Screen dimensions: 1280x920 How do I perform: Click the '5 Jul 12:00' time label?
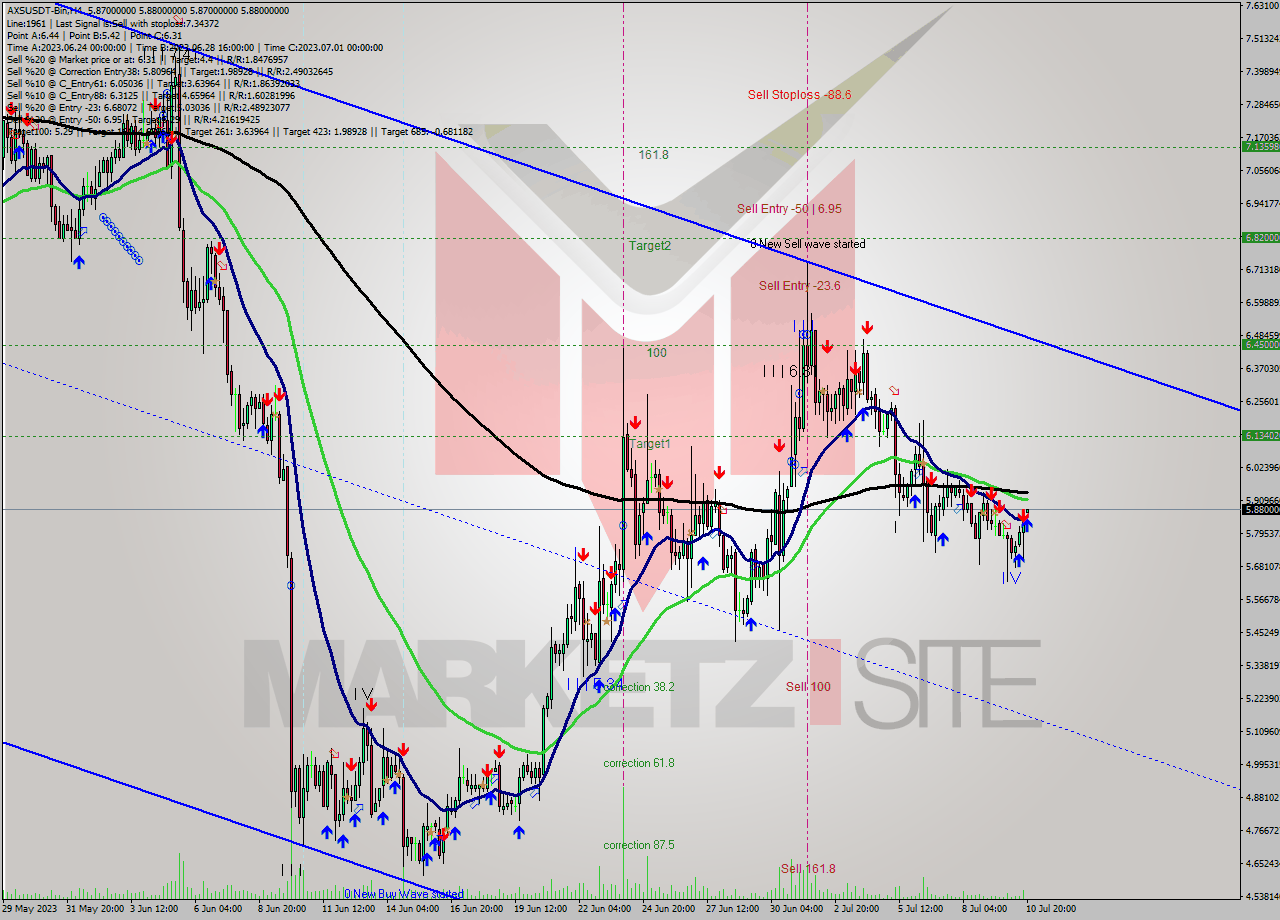coord(920,909)
